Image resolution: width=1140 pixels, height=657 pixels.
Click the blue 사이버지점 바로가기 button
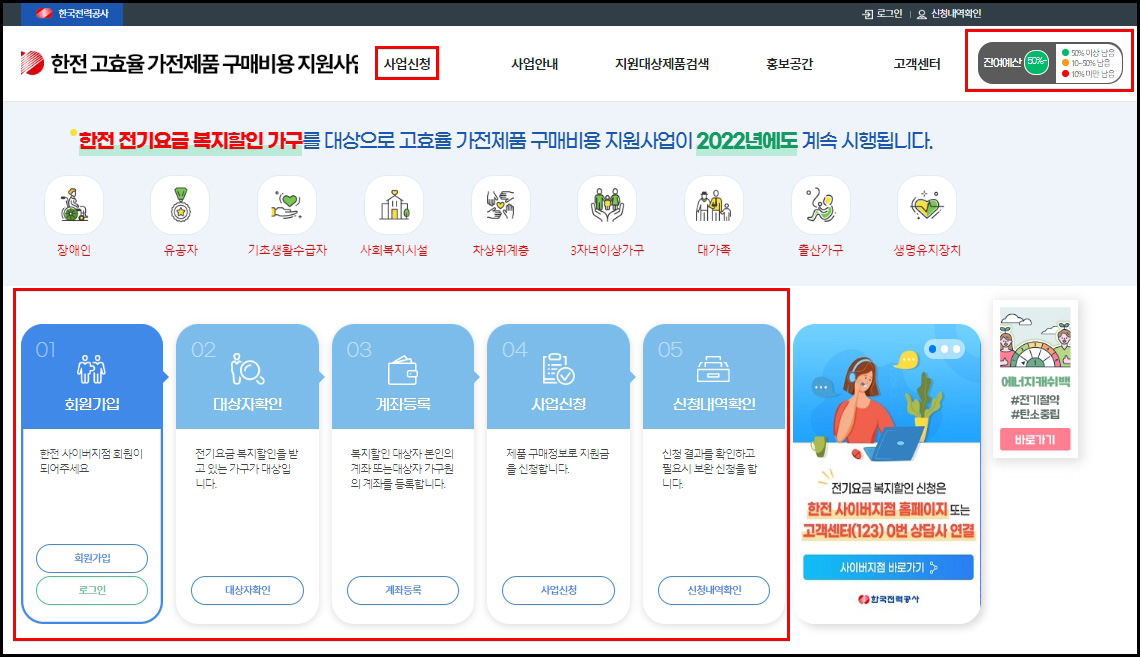click(888, 568)
